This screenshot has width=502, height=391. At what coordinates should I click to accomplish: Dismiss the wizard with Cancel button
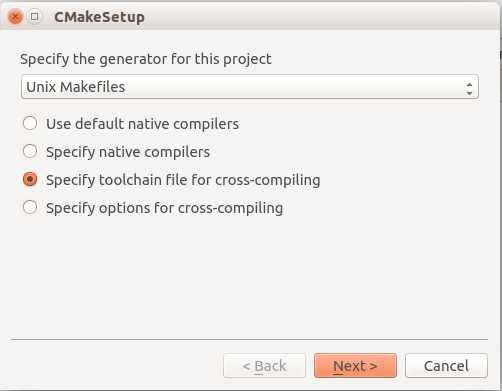[x=446, y=366]
